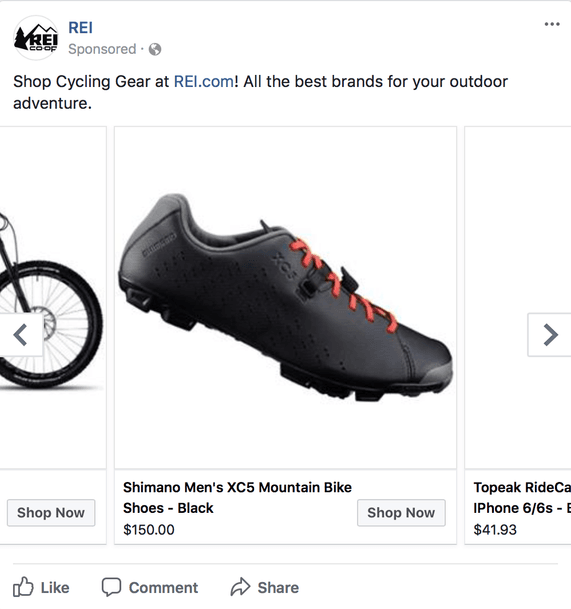Viewport: 571px width, 609px height.
Task: Click the Like text label
Action: point(55,588)
